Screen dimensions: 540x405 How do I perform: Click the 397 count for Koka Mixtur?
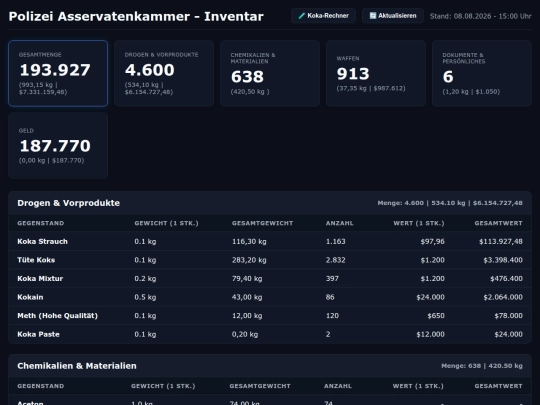tap(332, 279)
